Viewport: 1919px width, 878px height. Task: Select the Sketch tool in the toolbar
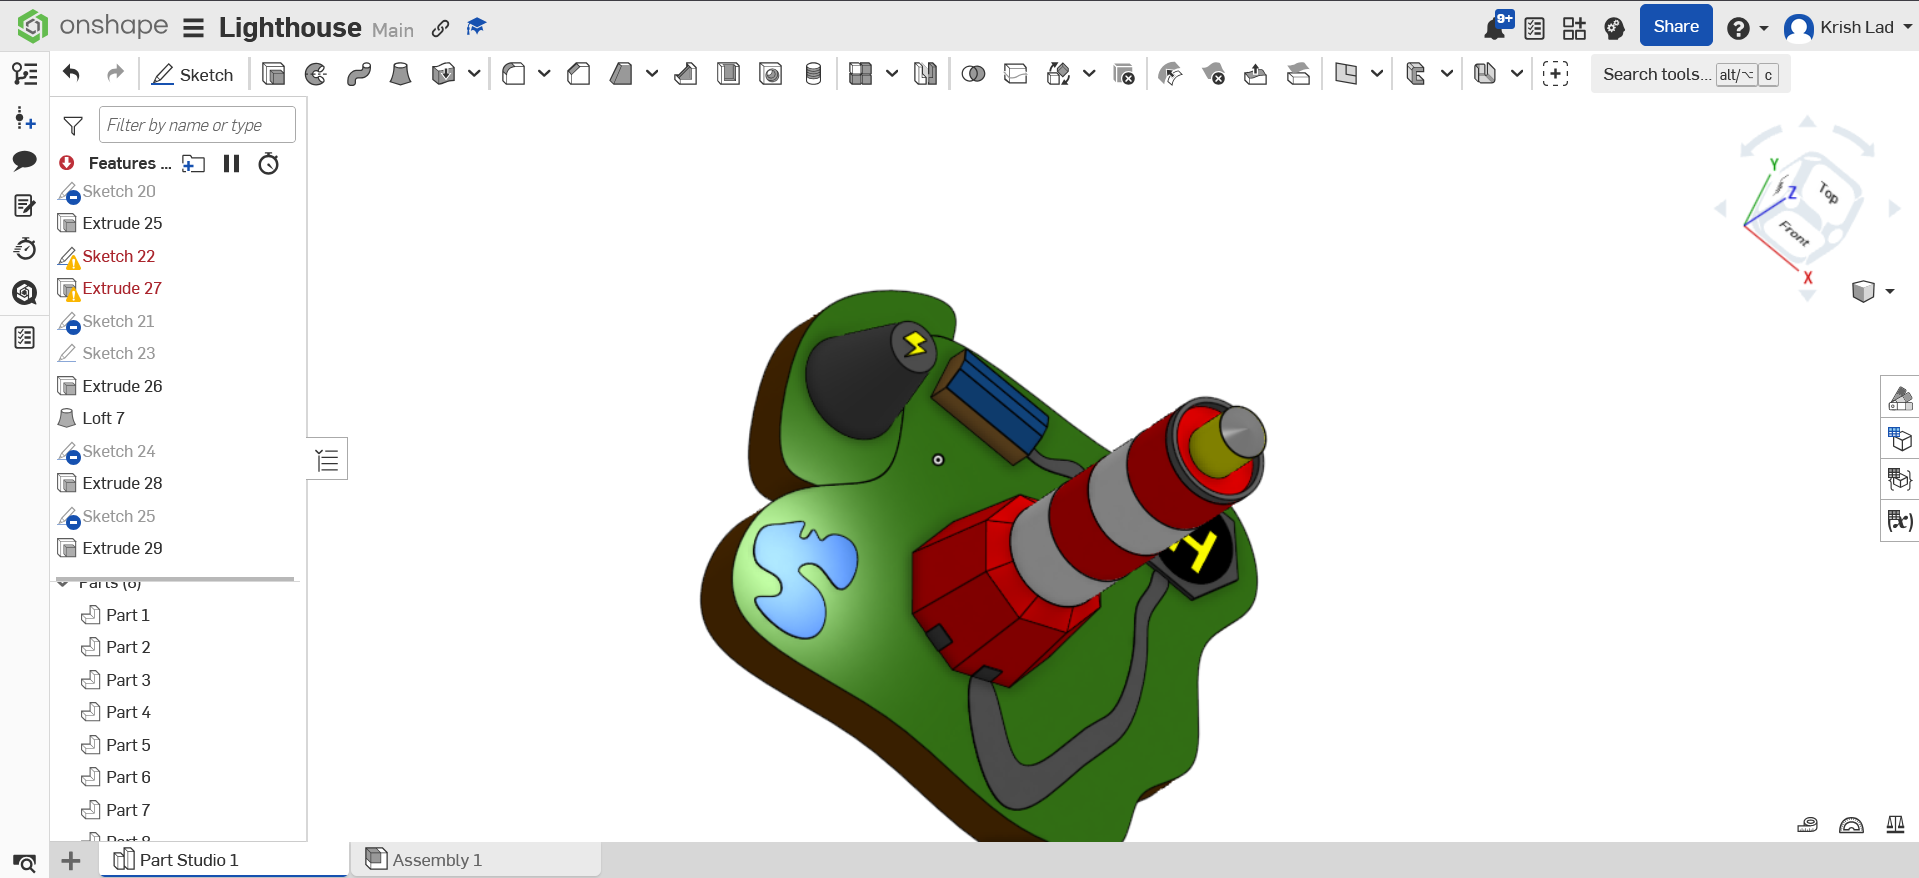[x=192, y=75]
